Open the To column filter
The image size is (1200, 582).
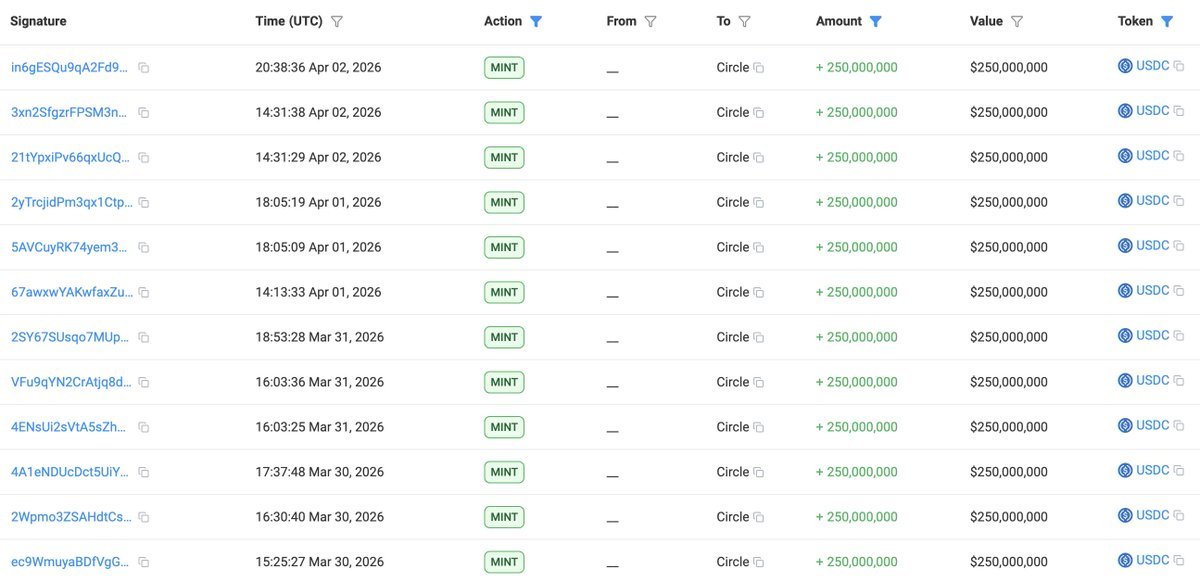tap(744, 21)
